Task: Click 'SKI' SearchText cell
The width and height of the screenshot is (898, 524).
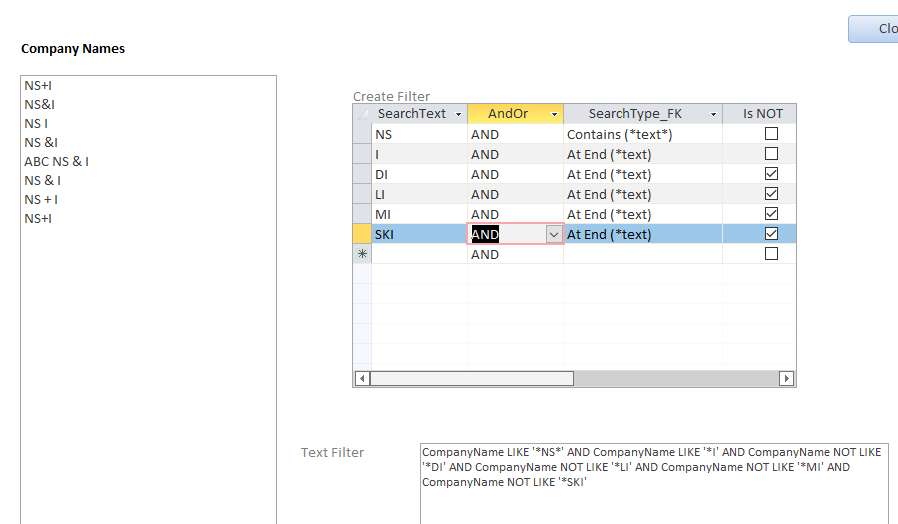Action: [x=419, y=234]
